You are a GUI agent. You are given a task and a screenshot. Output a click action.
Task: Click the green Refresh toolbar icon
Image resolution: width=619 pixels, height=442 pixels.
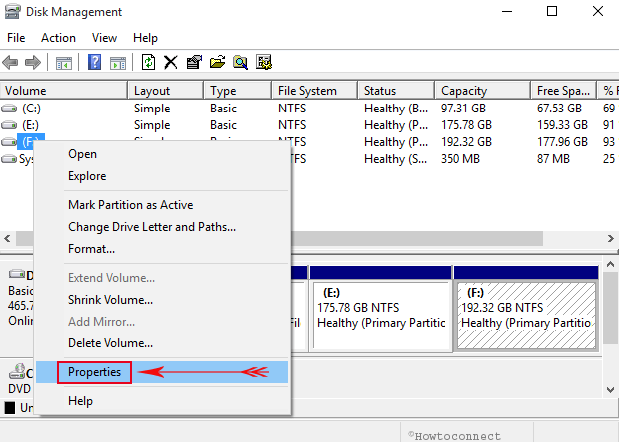pyautogui.click(x=148, y=62)
